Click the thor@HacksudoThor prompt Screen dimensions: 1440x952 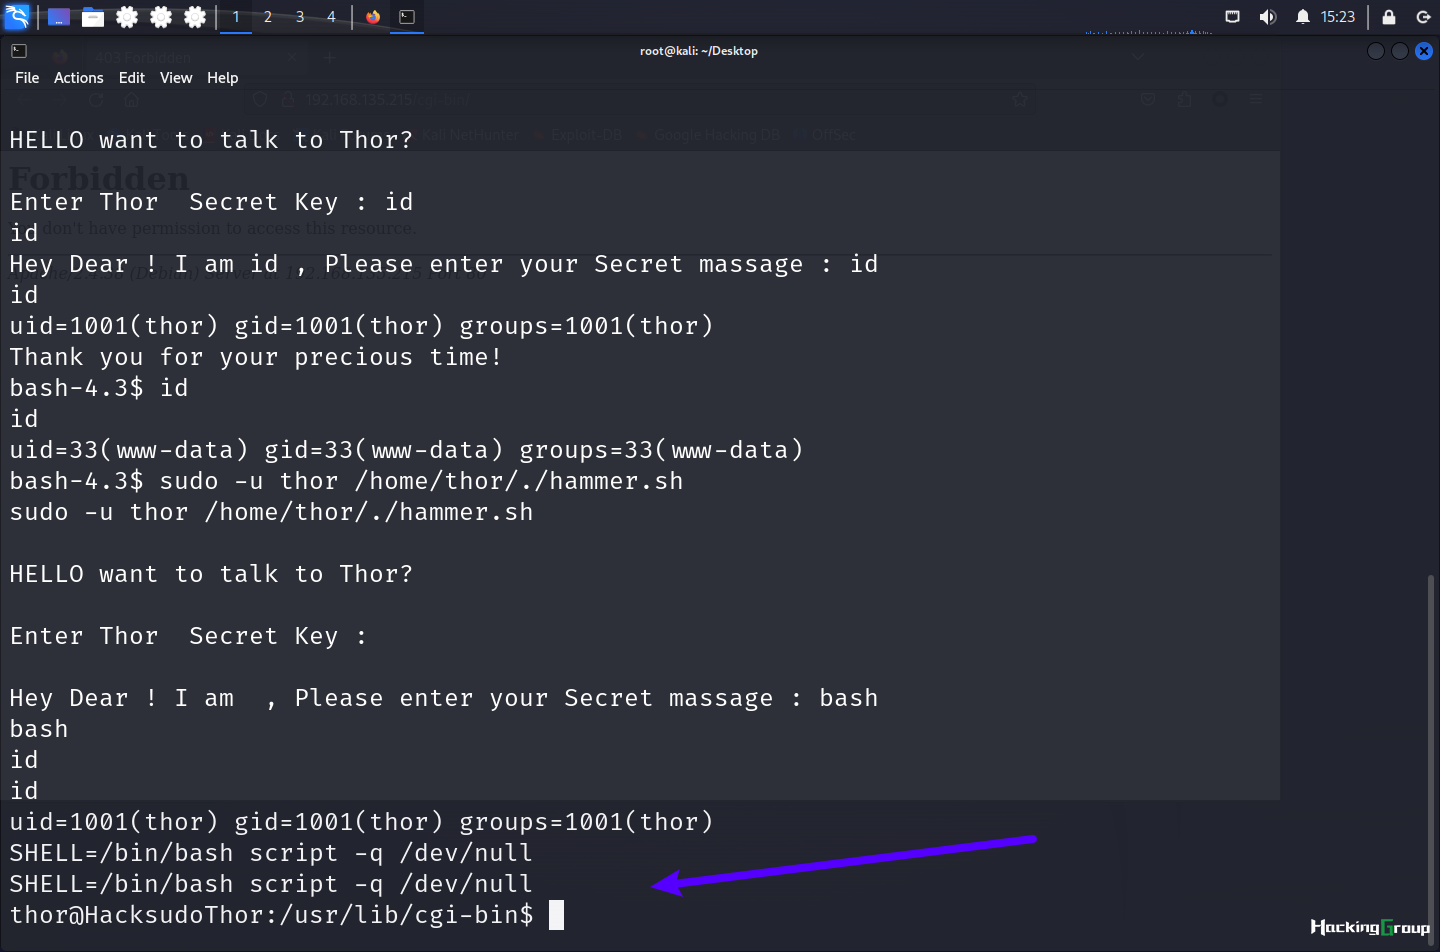pyautogui.click(x=272, y=915)
